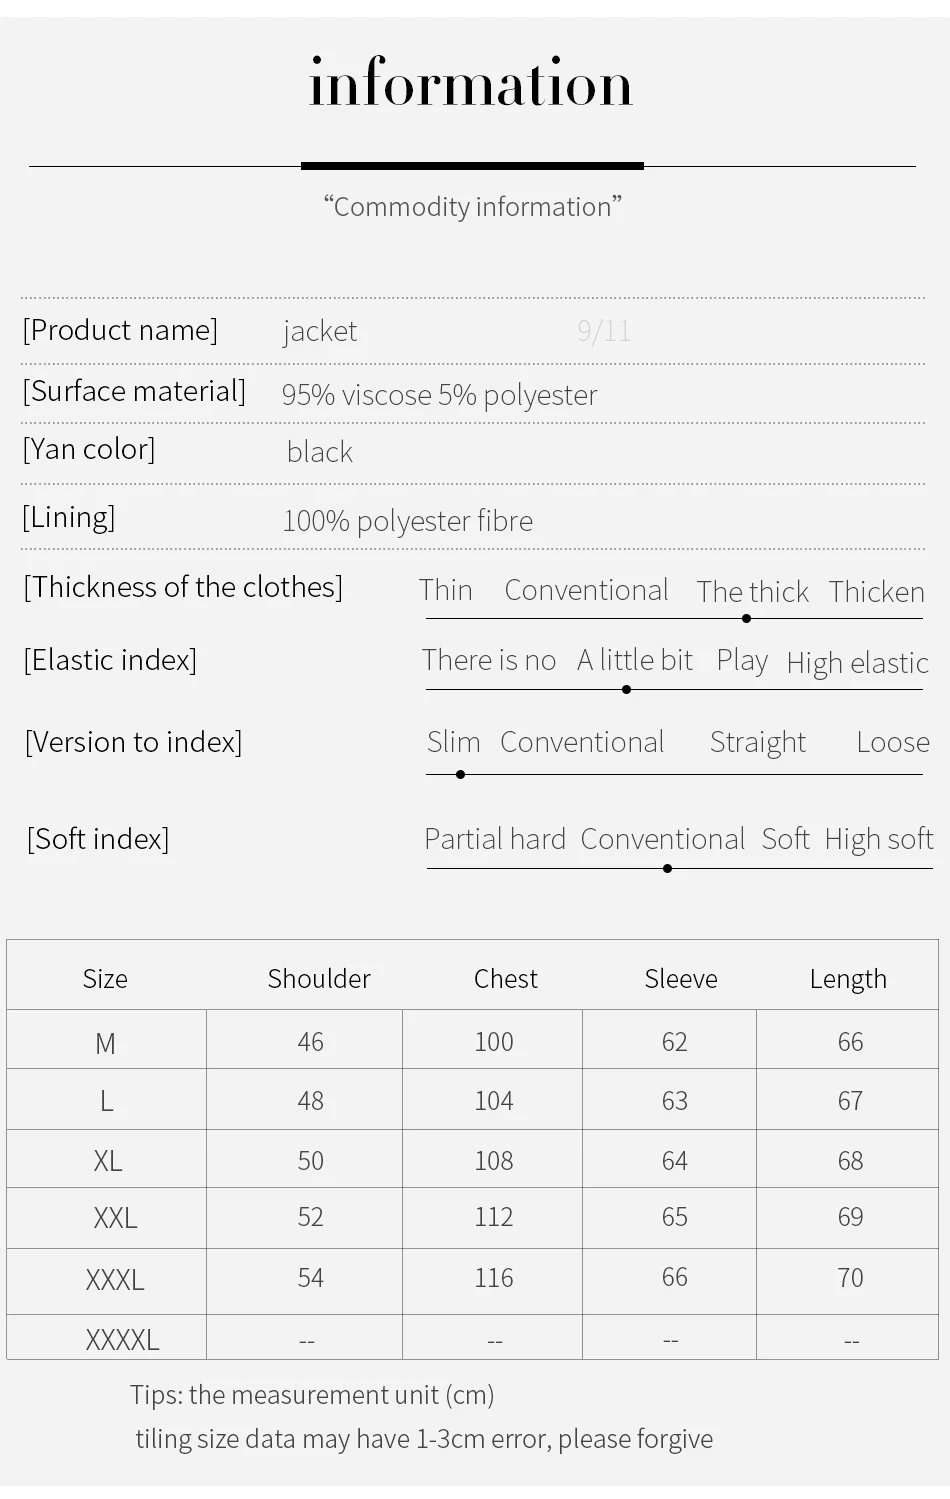
Task: Select the Loose version option
Action: click(893, 742)
